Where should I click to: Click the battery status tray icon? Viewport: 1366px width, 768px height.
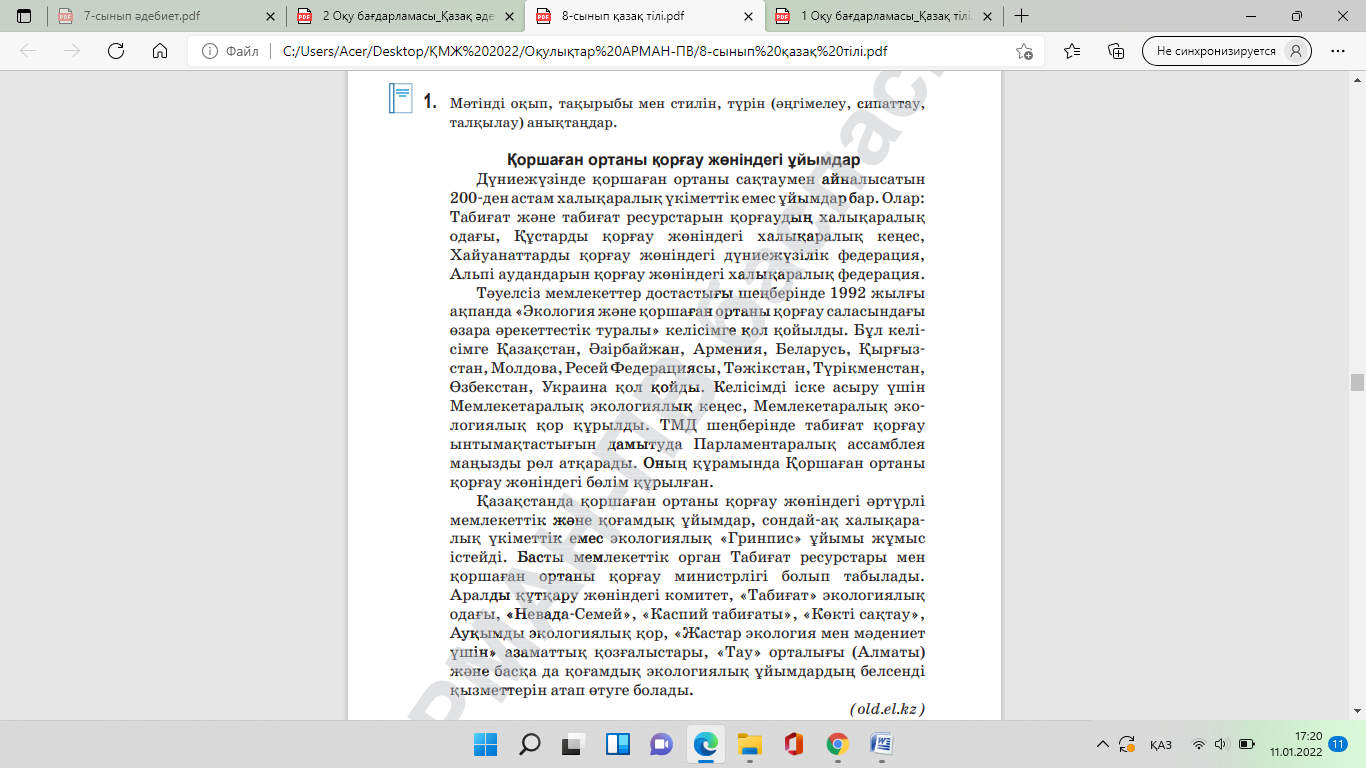click(x=1246, y=744)
